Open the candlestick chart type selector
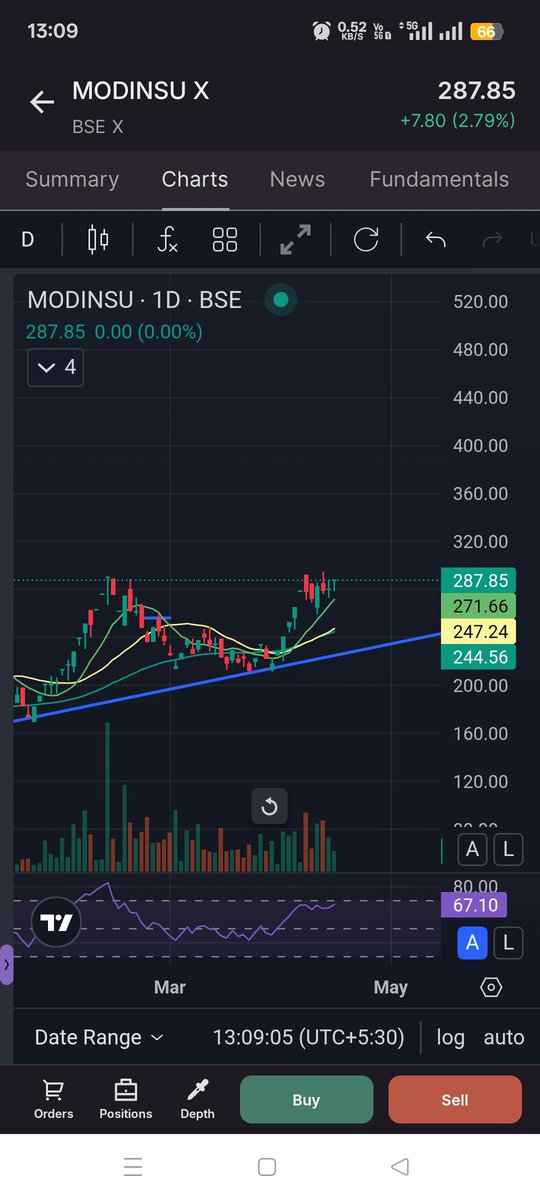The width and height of the screenshot is (540, 1200). (98, 240)
